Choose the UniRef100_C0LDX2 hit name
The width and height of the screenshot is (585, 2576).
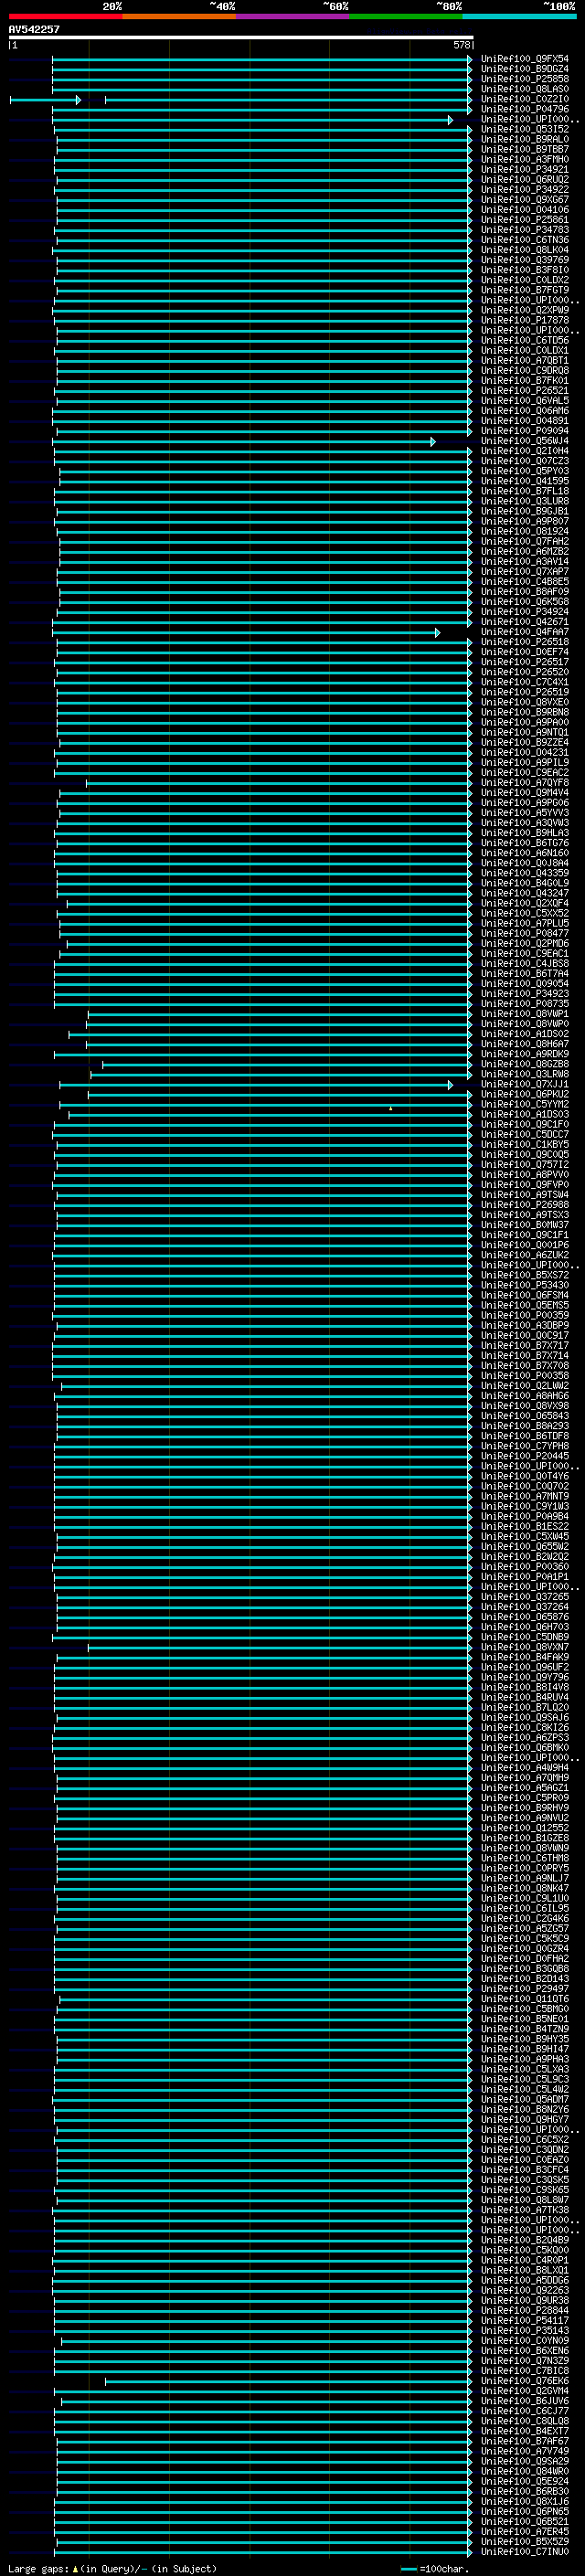524,280
